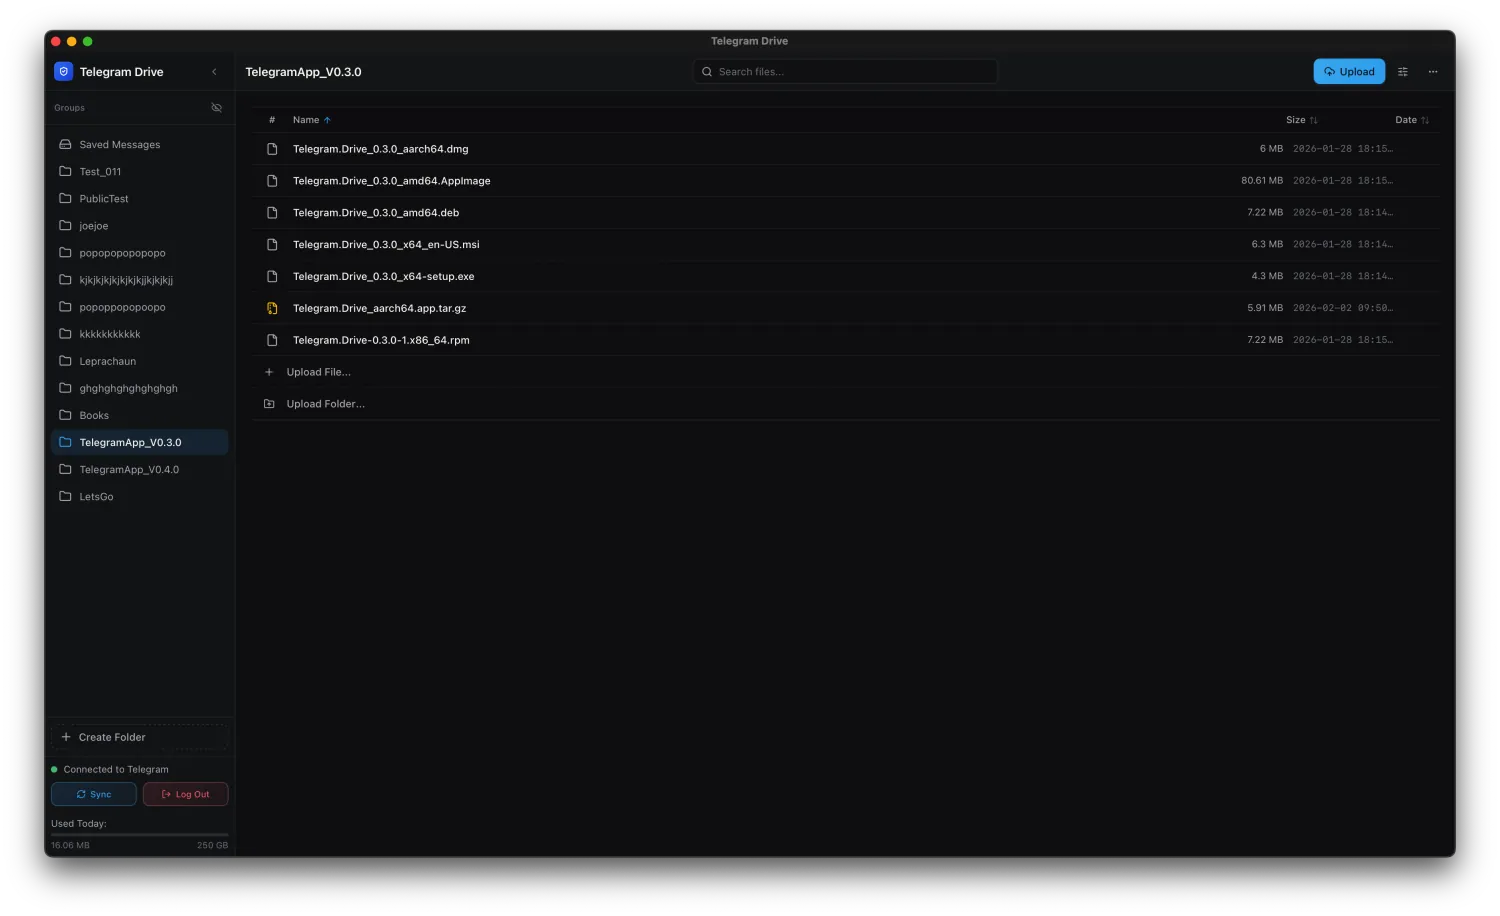Open the popopopopopopo folder
Image resolution: width=1500 pixels, height=916 pixels.
140,253
